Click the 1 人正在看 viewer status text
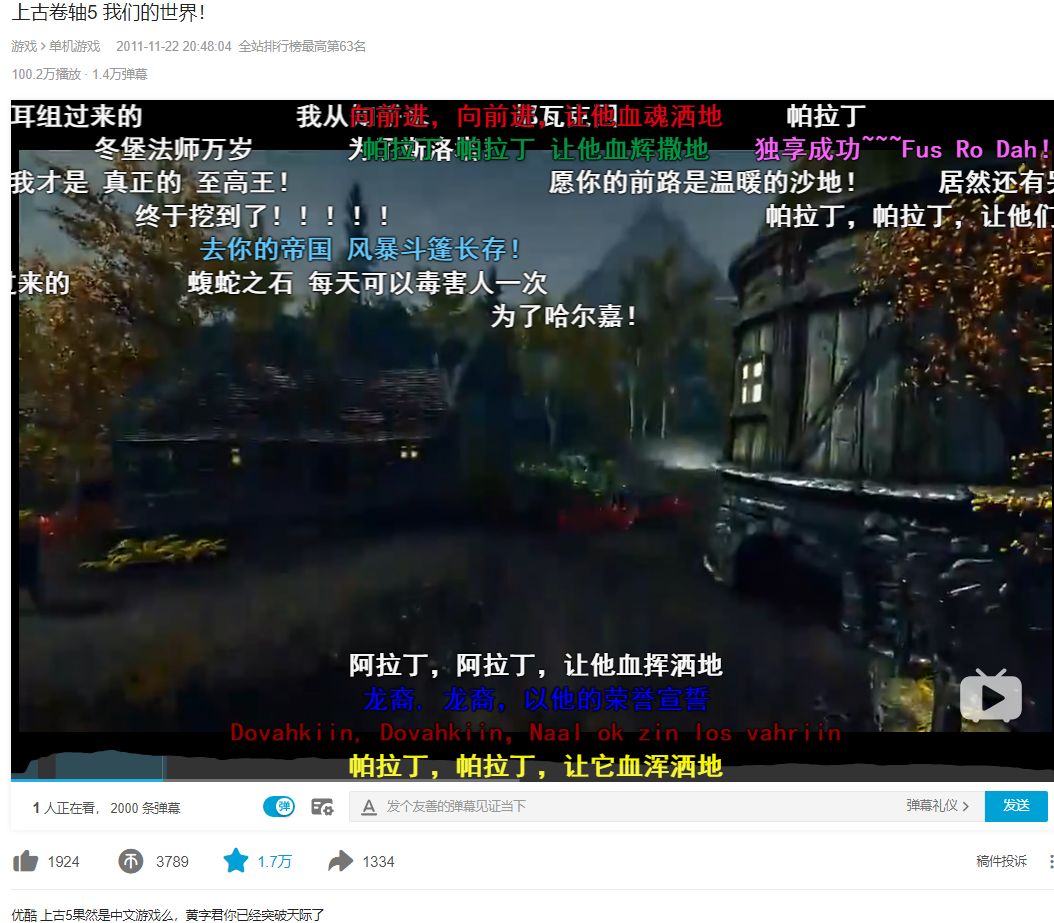 [65, 807]
